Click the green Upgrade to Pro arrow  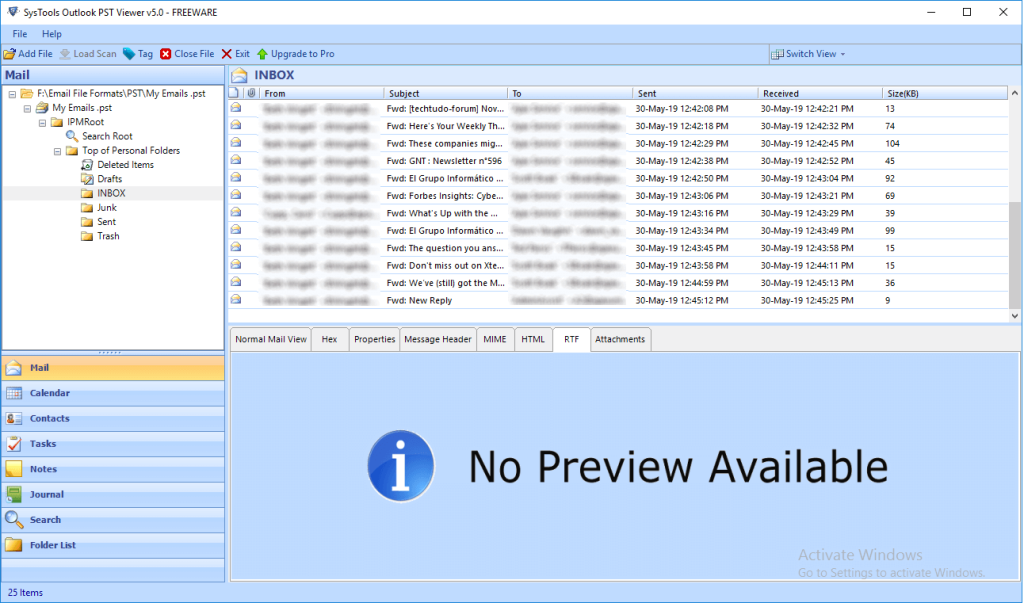(x=263, y=54)
